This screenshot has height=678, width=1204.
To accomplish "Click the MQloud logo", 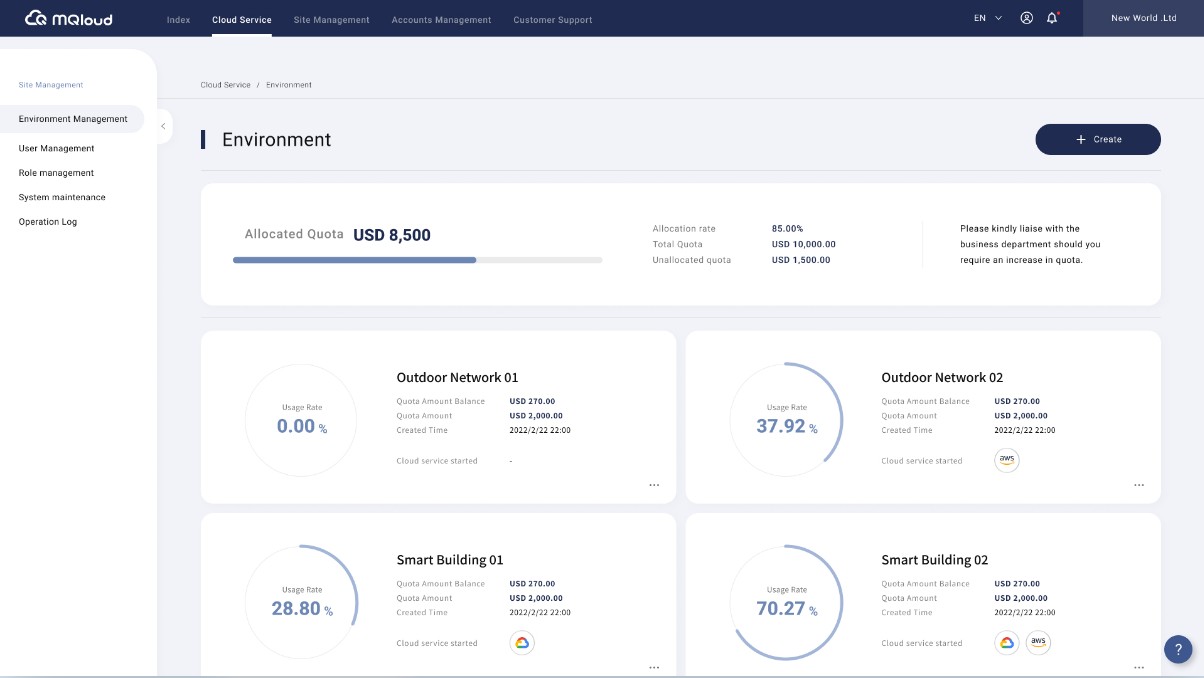I will 68,18.
